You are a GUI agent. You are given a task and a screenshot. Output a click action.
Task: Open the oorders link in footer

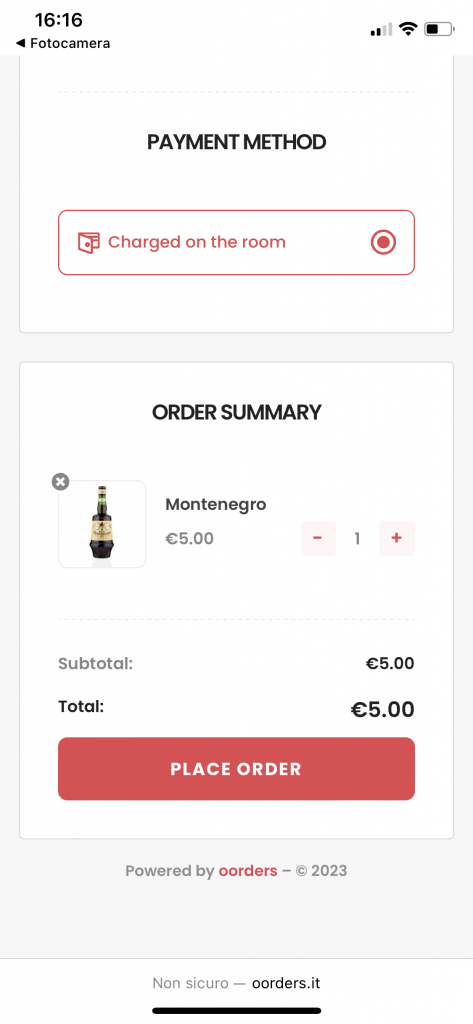(x=248, y=871)
